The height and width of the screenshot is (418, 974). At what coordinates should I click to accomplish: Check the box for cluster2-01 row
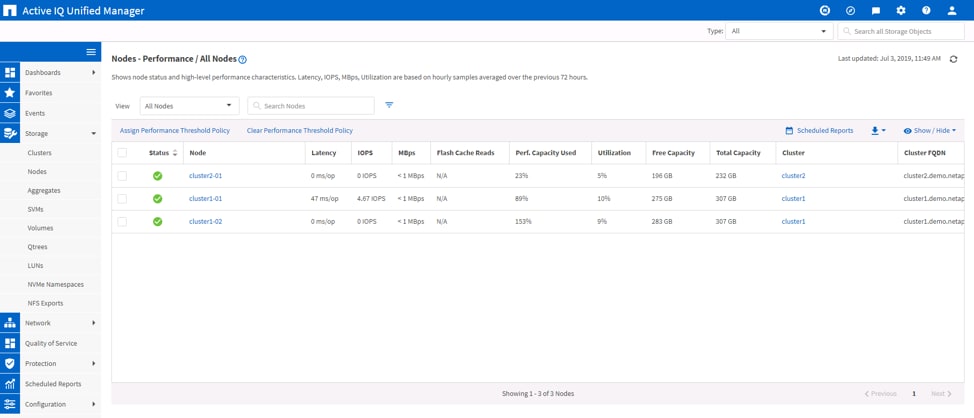click(122, 176)
